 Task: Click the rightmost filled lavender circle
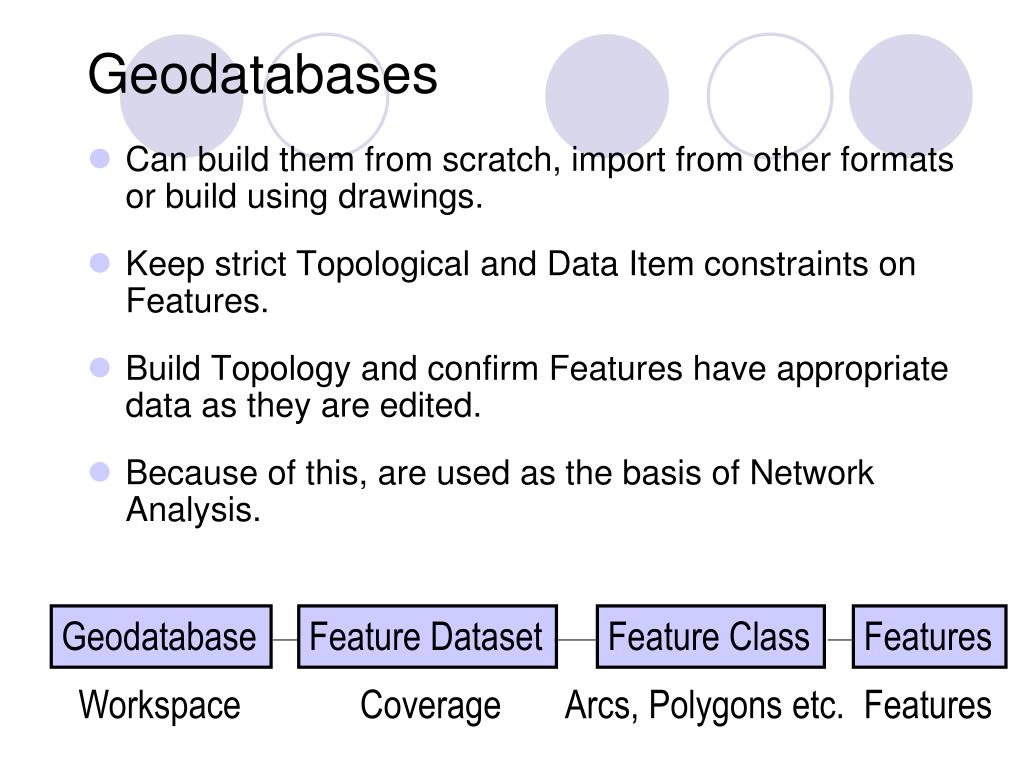[910, 96]
